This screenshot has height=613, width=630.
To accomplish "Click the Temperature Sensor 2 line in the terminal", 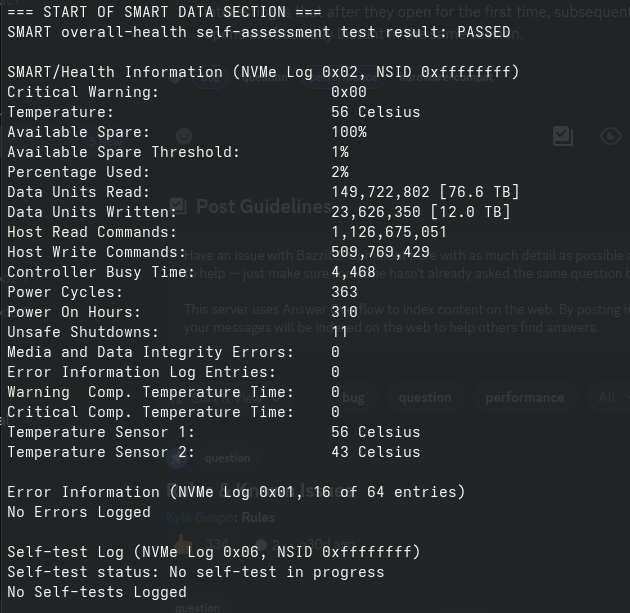I will click(213, 452).
